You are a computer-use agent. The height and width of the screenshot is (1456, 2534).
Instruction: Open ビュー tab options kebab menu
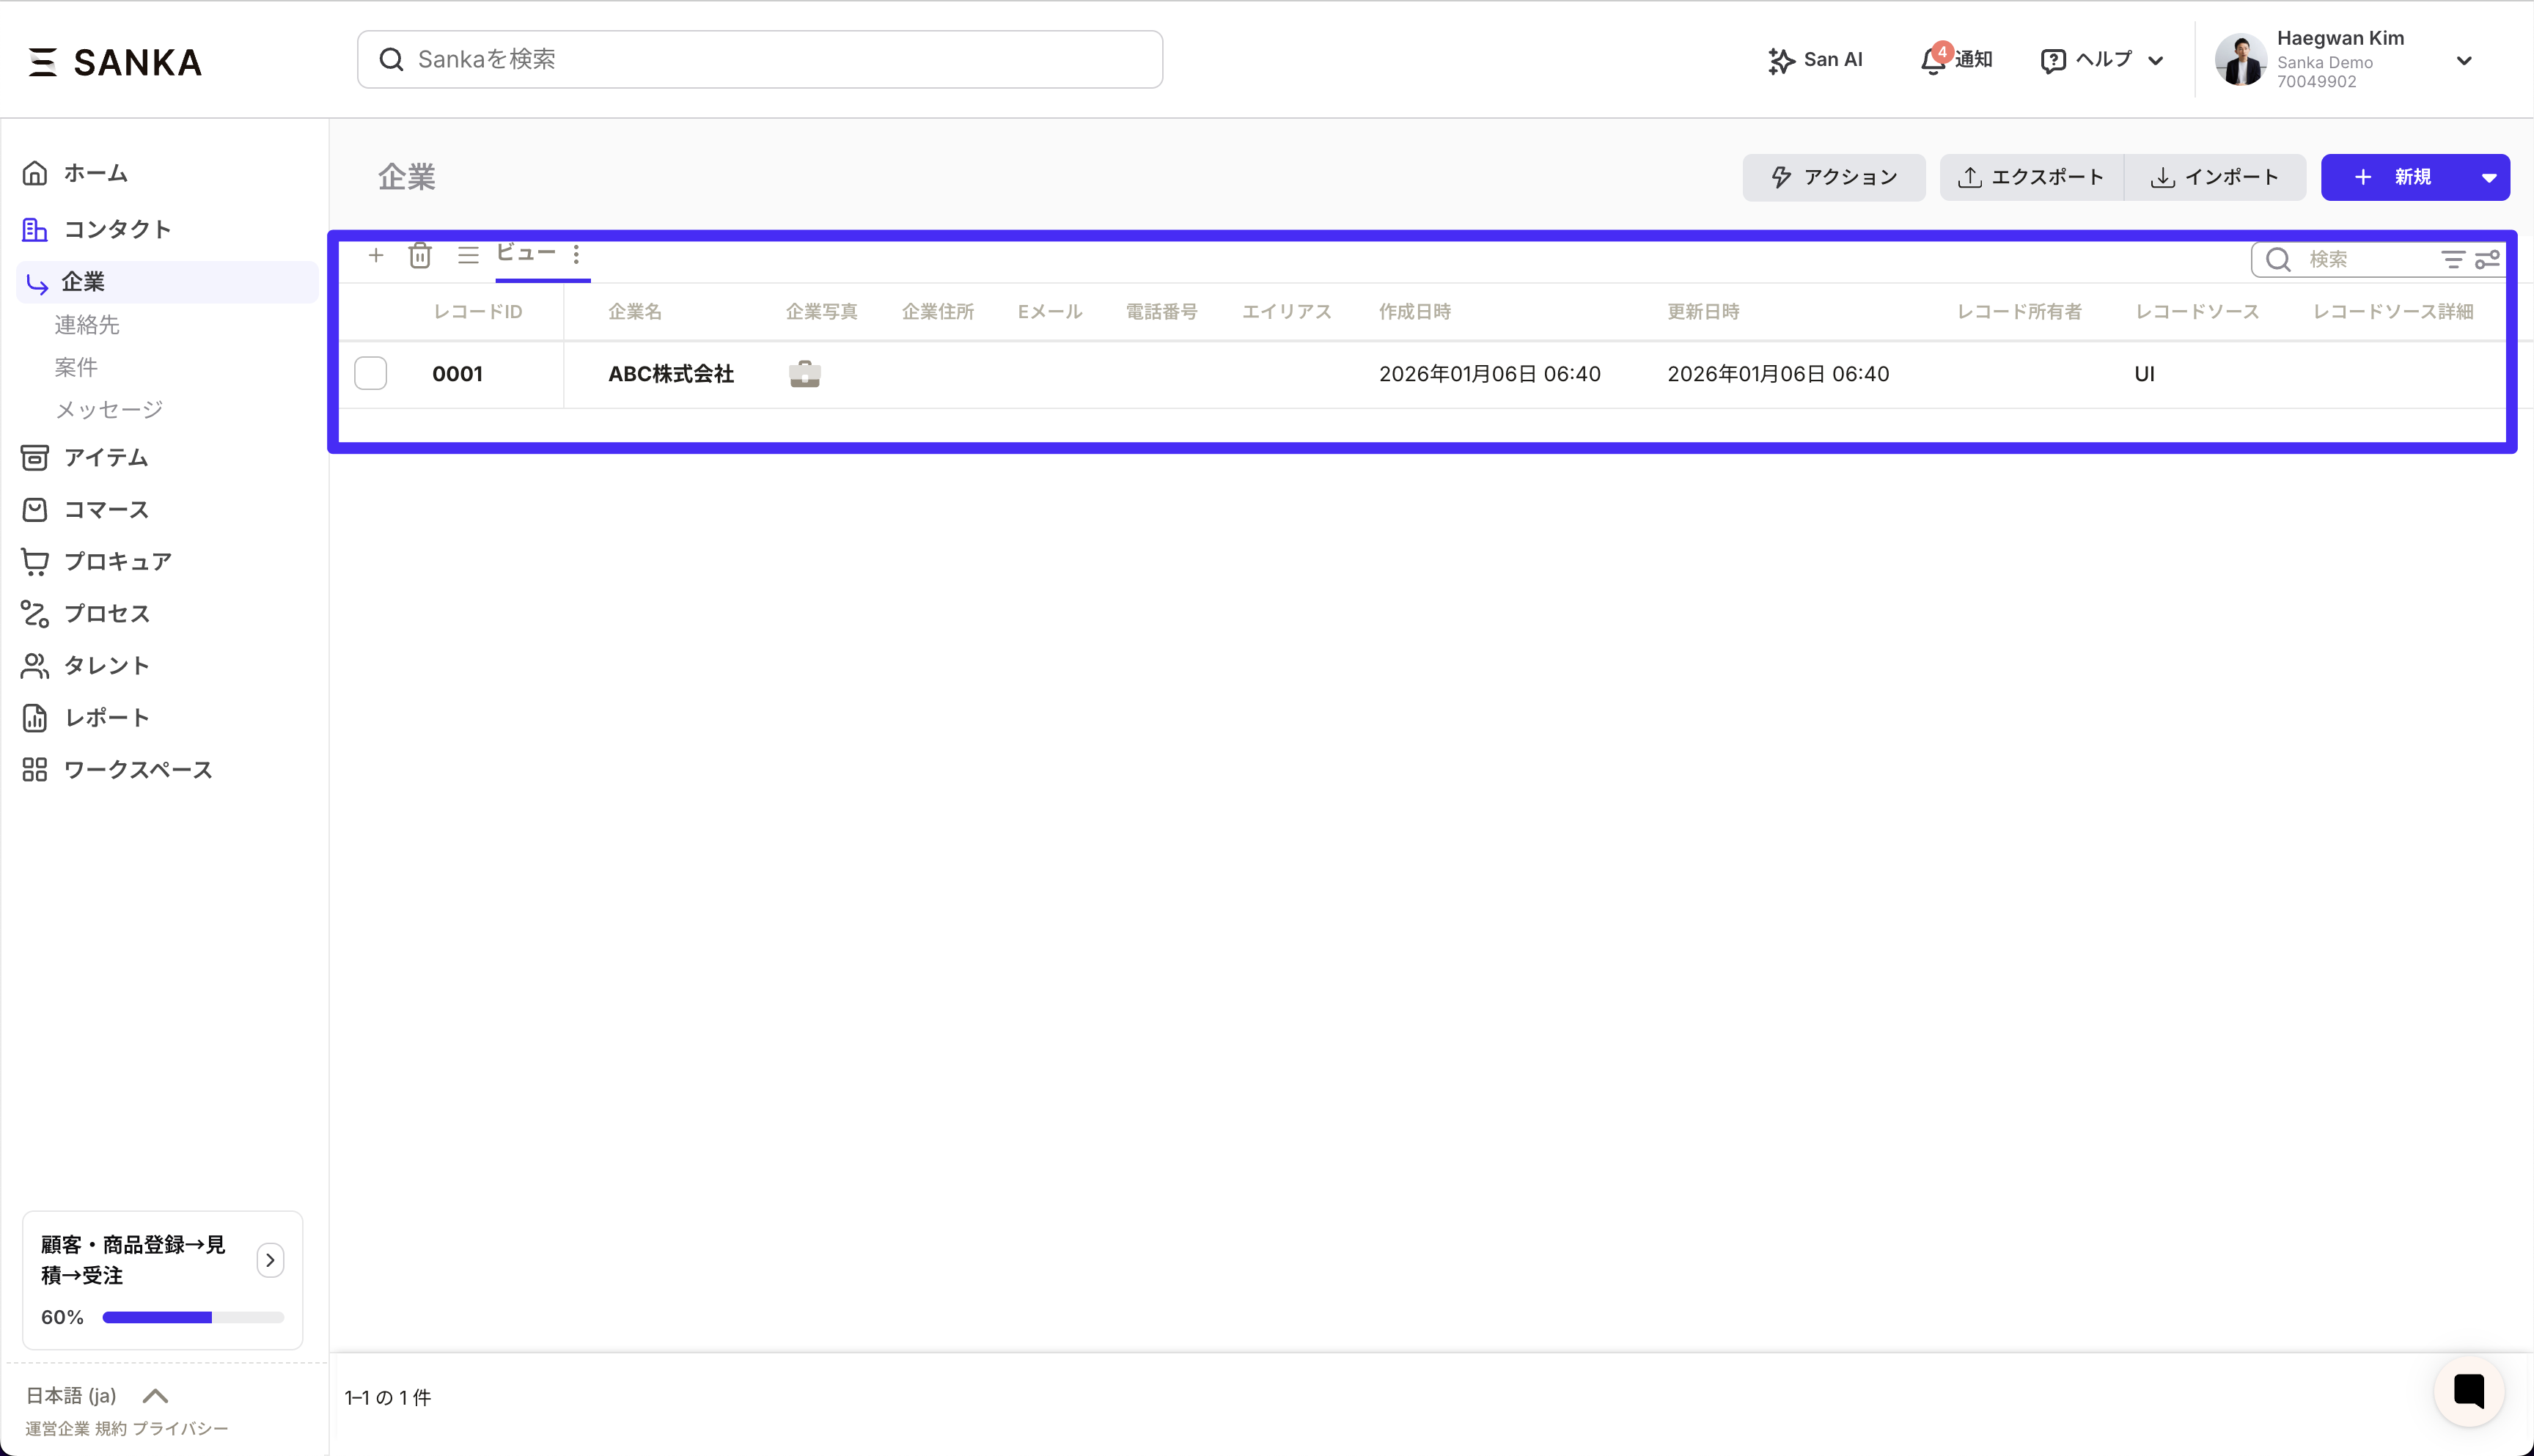tap(576, 254)
